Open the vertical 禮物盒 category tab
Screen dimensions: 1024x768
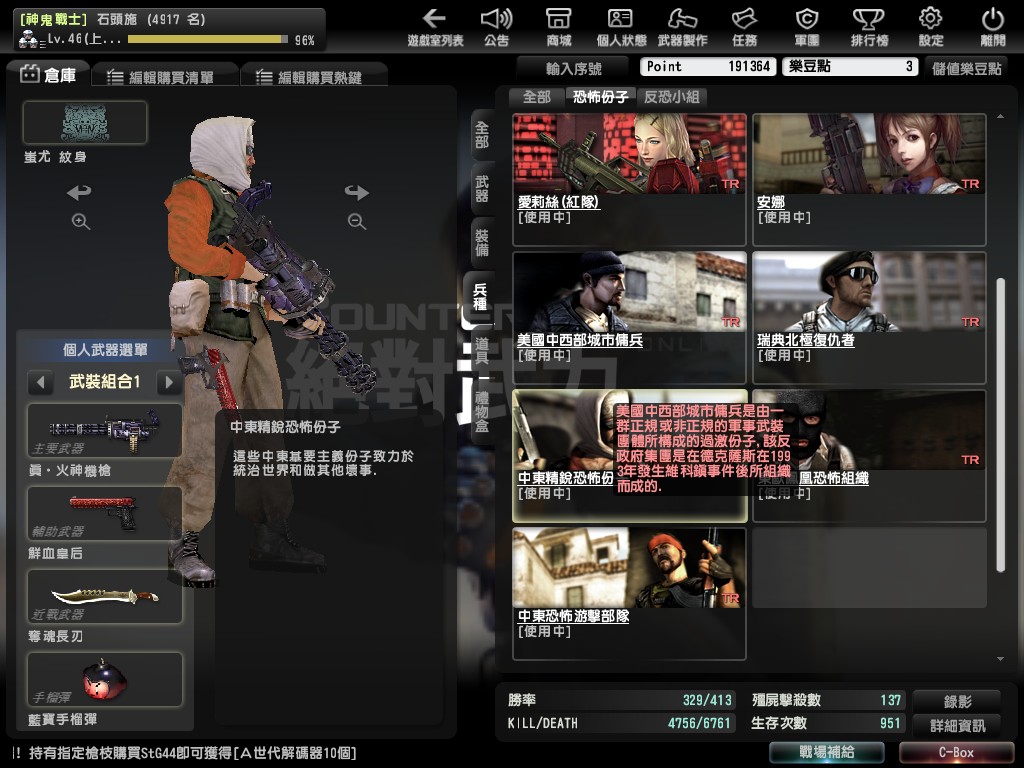[x=482, y=412]
